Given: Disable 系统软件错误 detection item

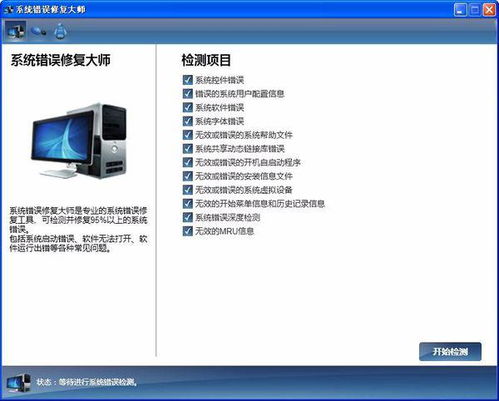Looking at the screenshot, I should [x=188, y=107].
